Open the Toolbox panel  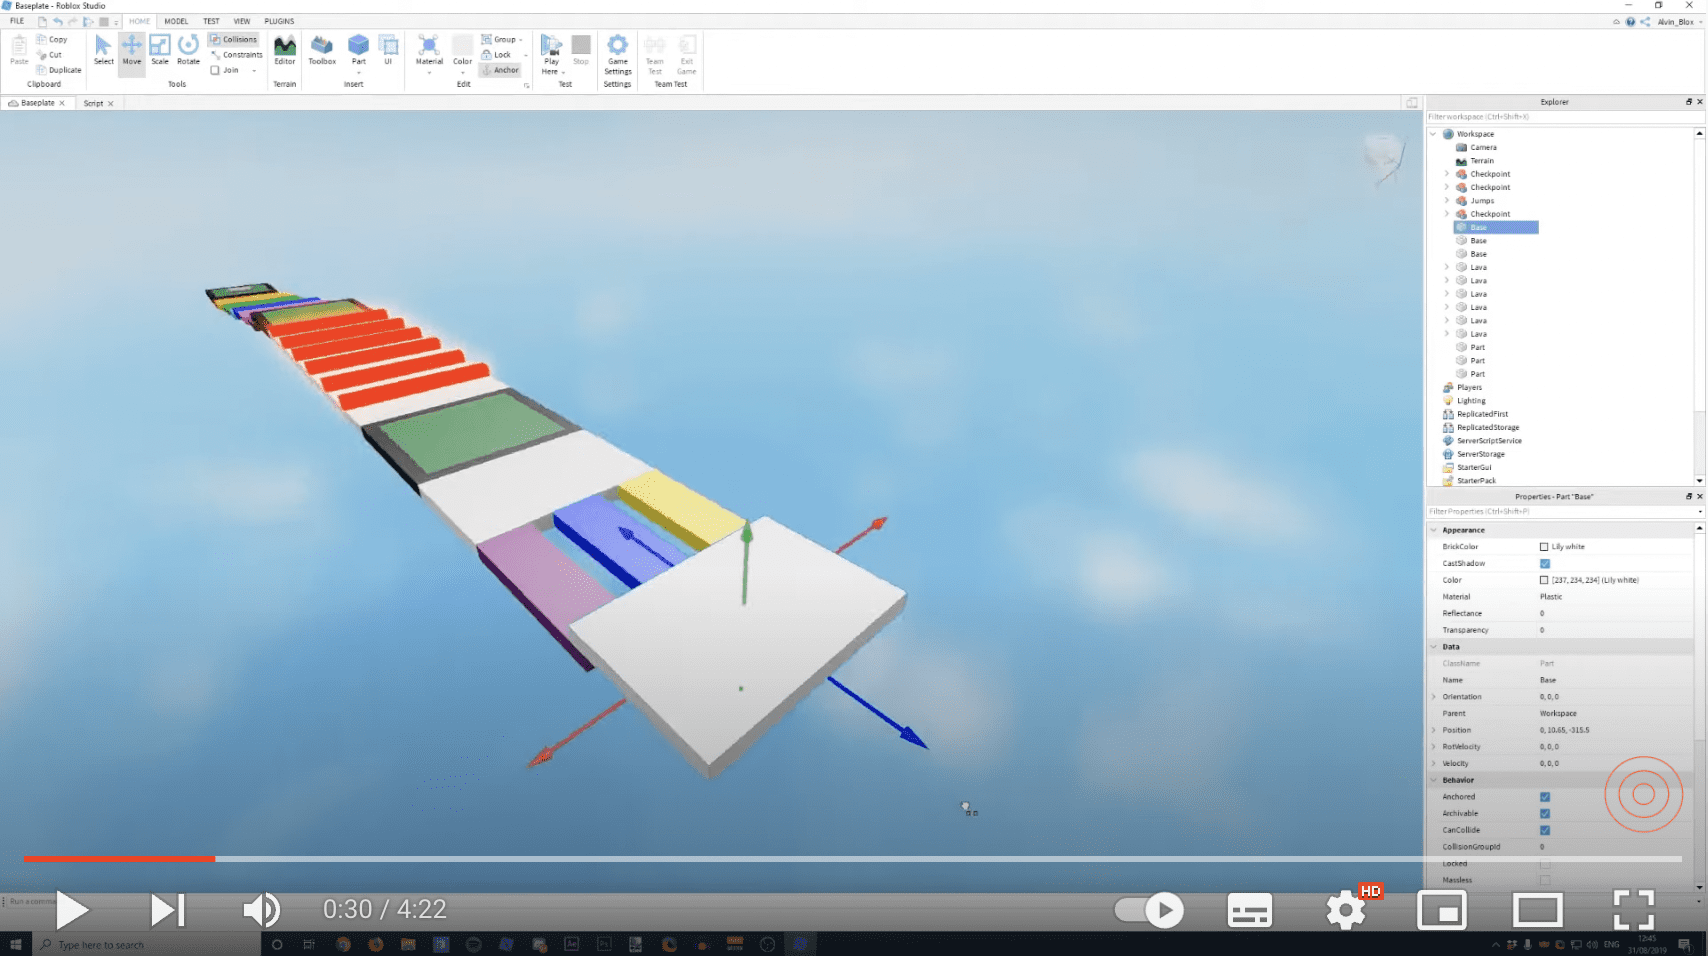(322, 50)
